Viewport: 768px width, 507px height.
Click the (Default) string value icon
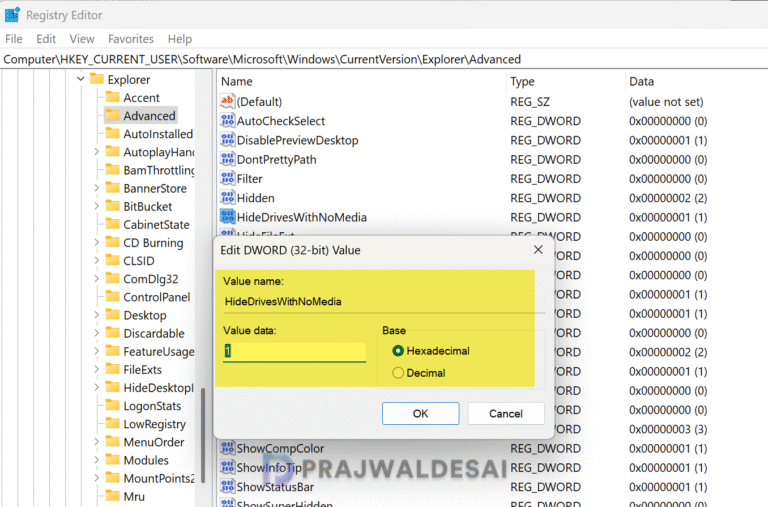(x=227, y=101)
